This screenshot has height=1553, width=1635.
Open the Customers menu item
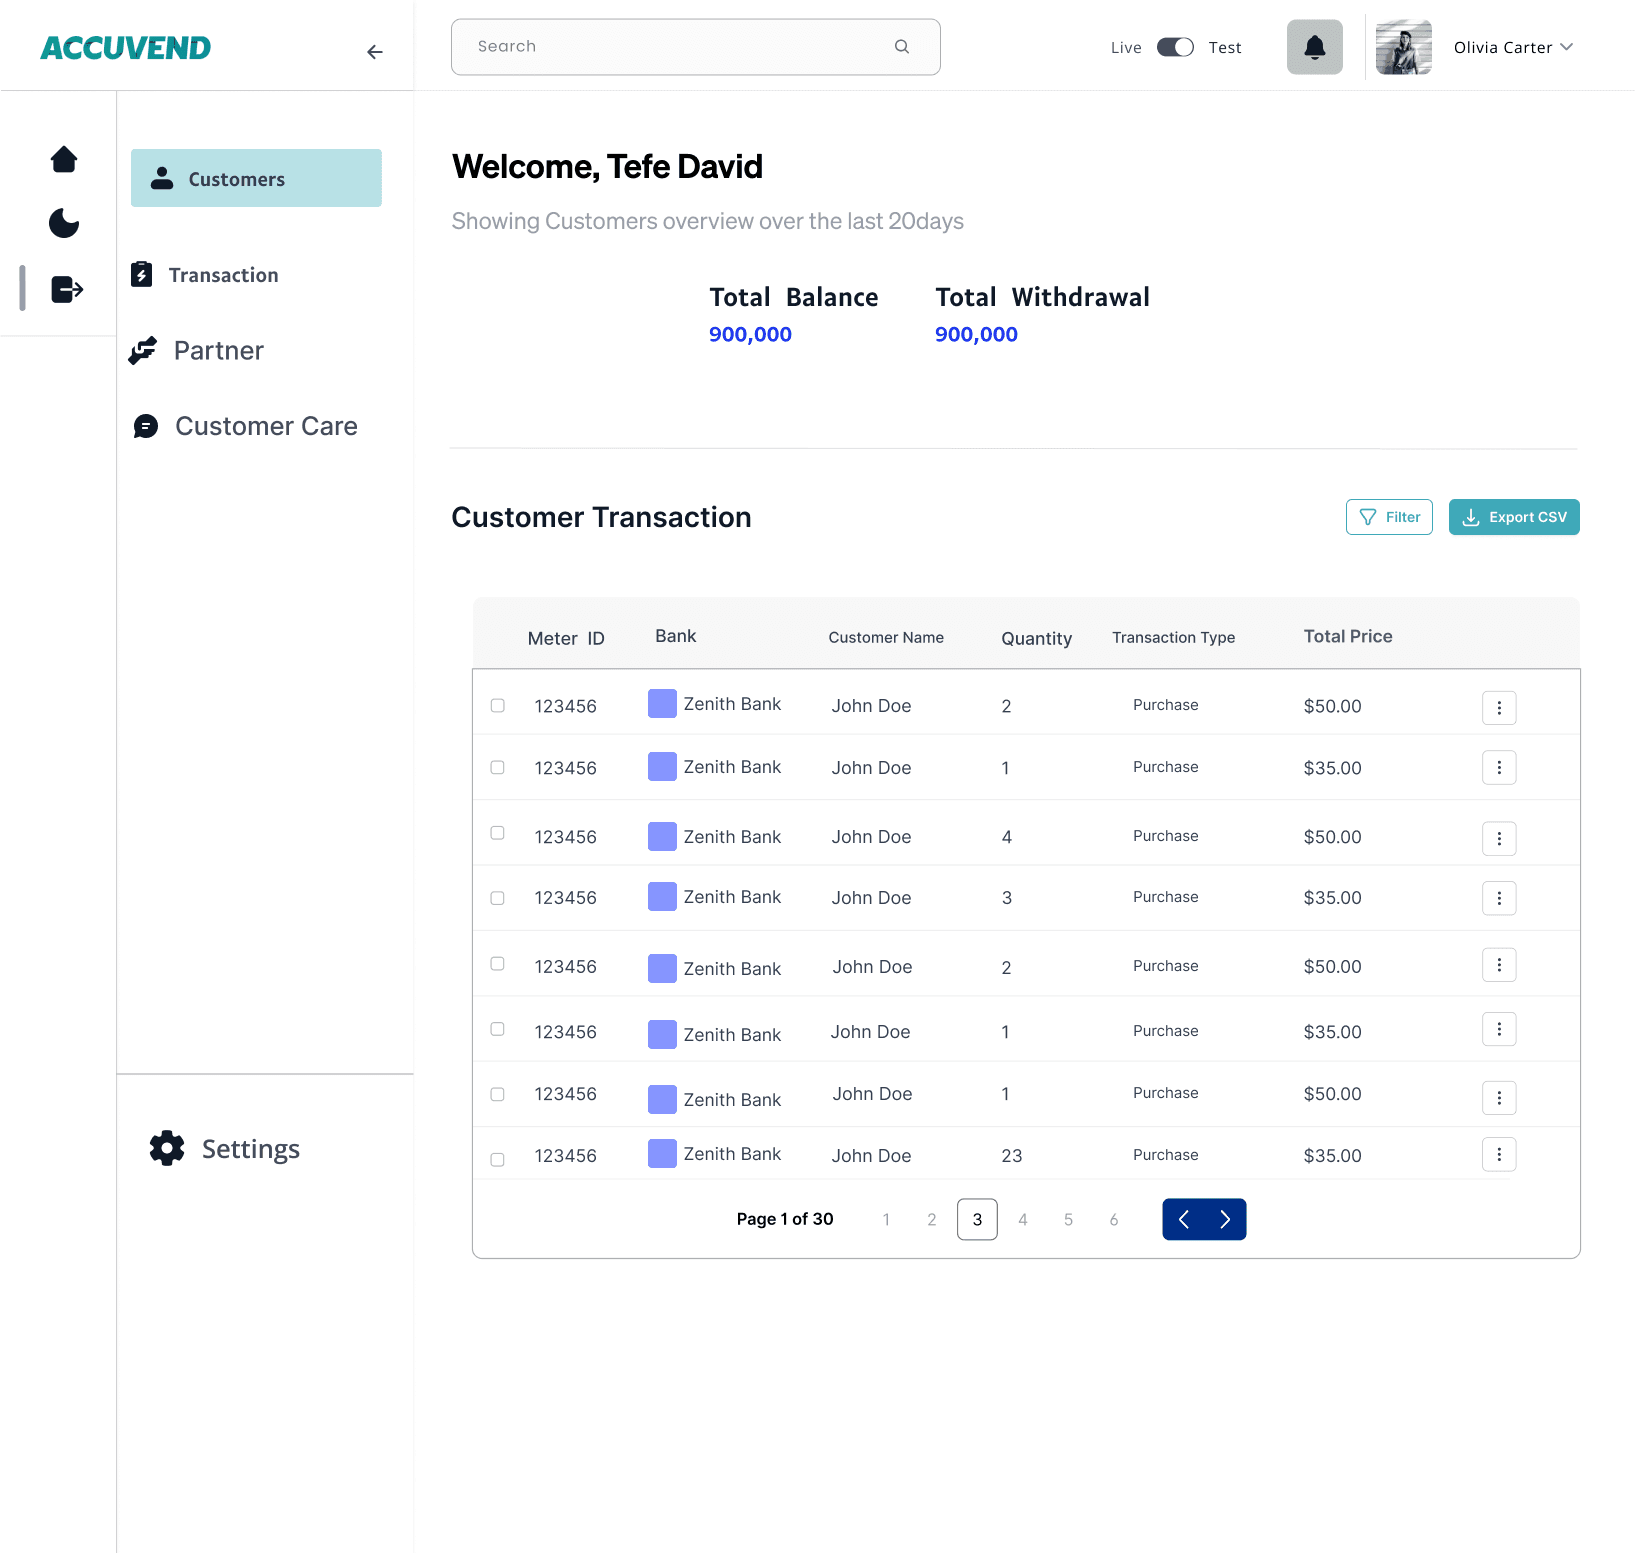pyautogui.click(x=256, y=178)
